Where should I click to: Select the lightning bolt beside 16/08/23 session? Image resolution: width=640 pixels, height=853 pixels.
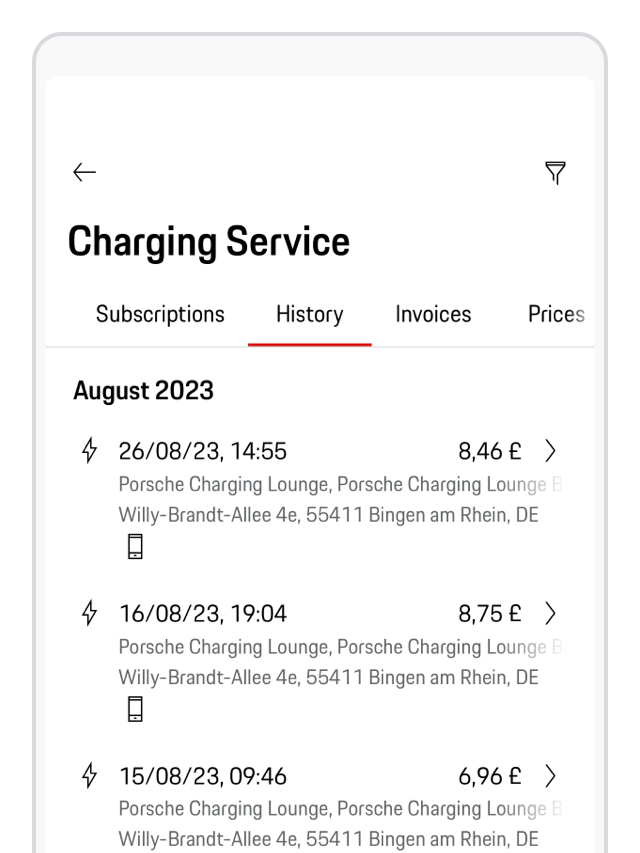click(x=90, y=613)
